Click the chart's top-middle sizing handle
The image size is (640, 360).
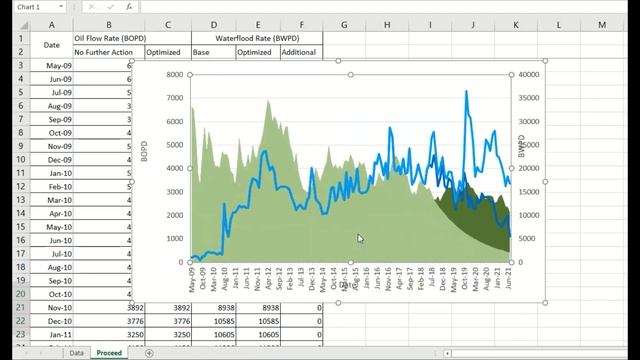[x=338, y=61]
